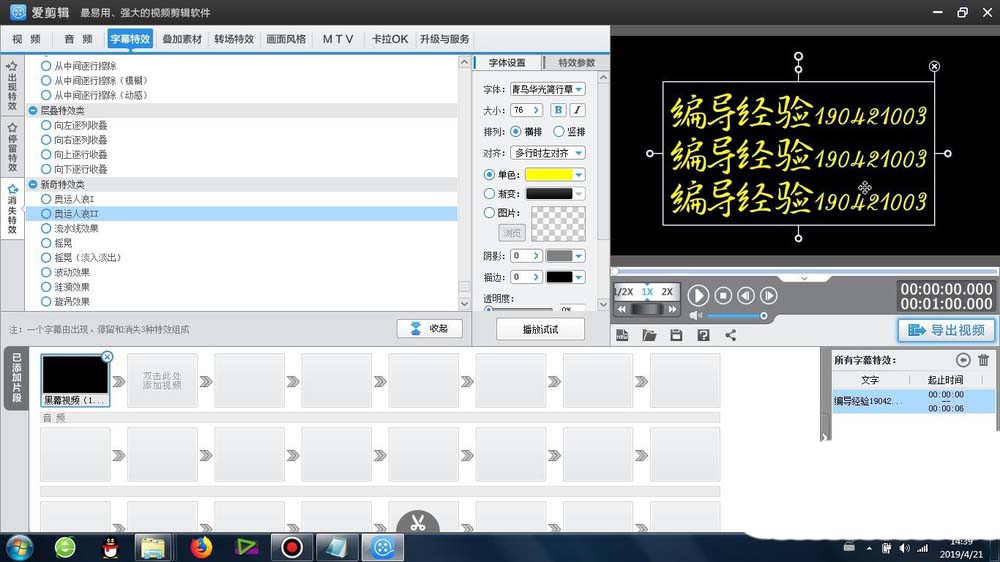Click 双击此处添加视频 placeholder slot

pyautogui.click(x=162, y=381)
